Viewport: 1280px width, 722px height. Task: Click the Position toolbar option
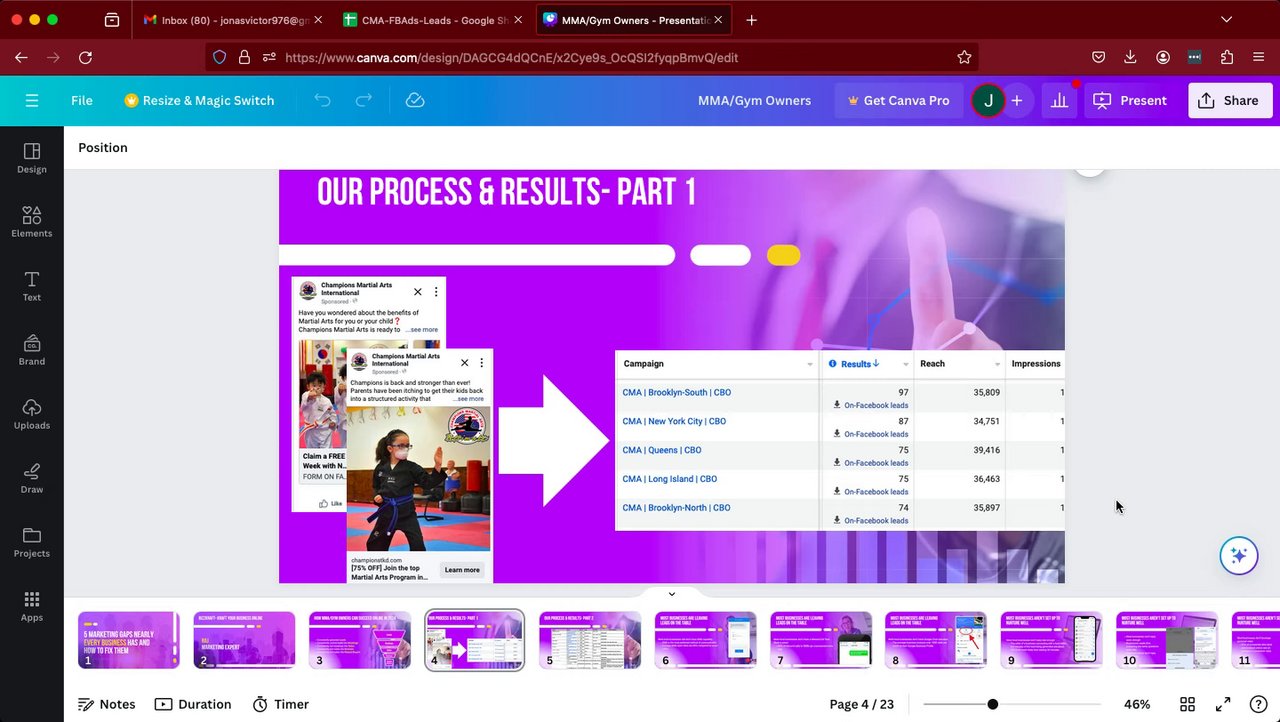pyautogui.click(x=103, y=147)
